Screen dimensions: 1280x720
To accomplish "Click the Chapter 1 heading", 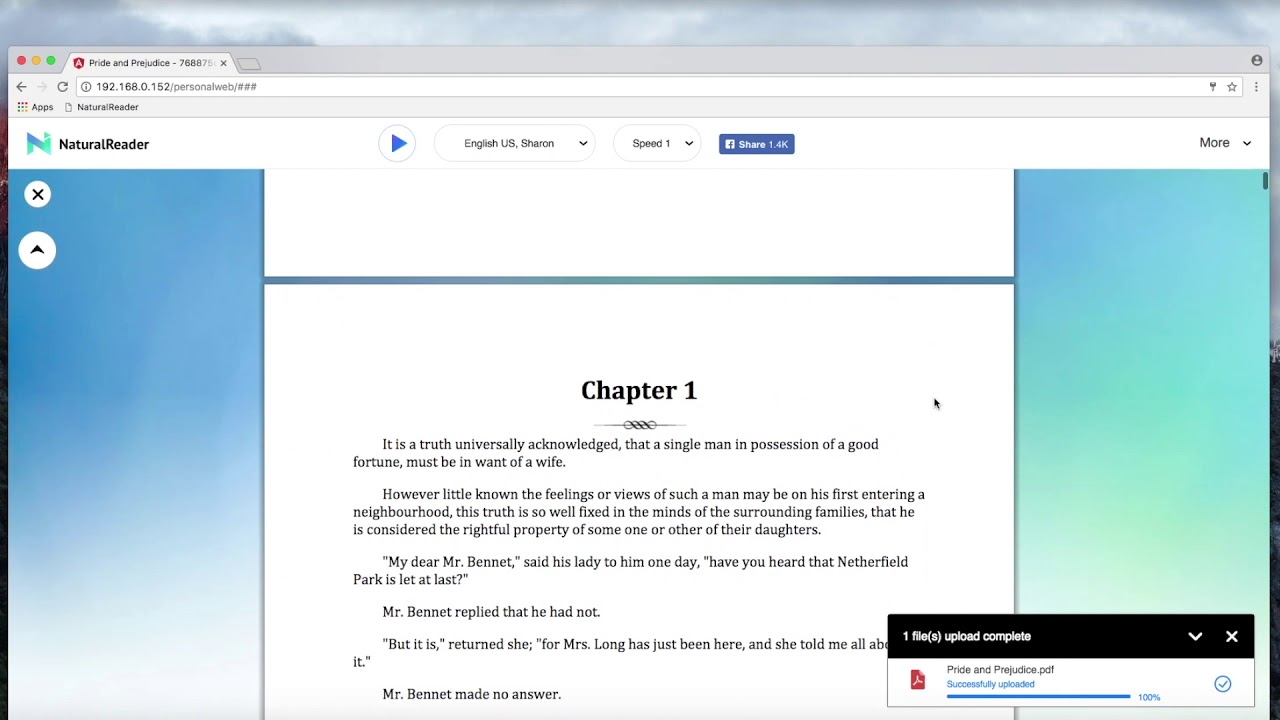I will 639,390.
